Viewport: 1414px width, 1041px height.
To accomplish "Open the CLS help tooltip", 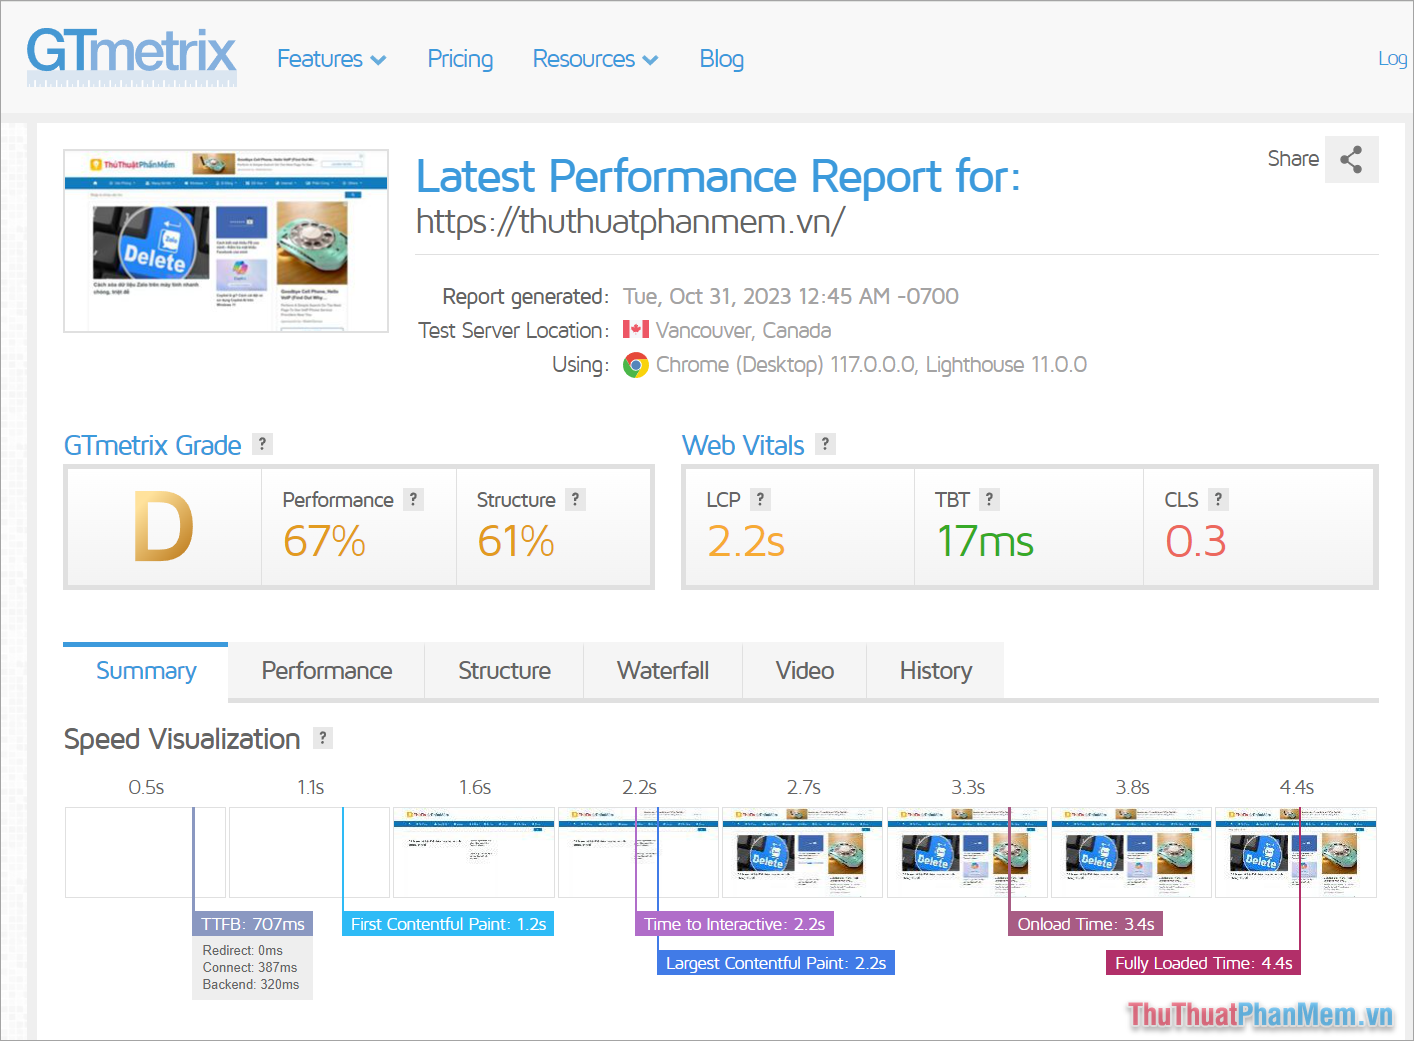I will tap(1218, 498).
